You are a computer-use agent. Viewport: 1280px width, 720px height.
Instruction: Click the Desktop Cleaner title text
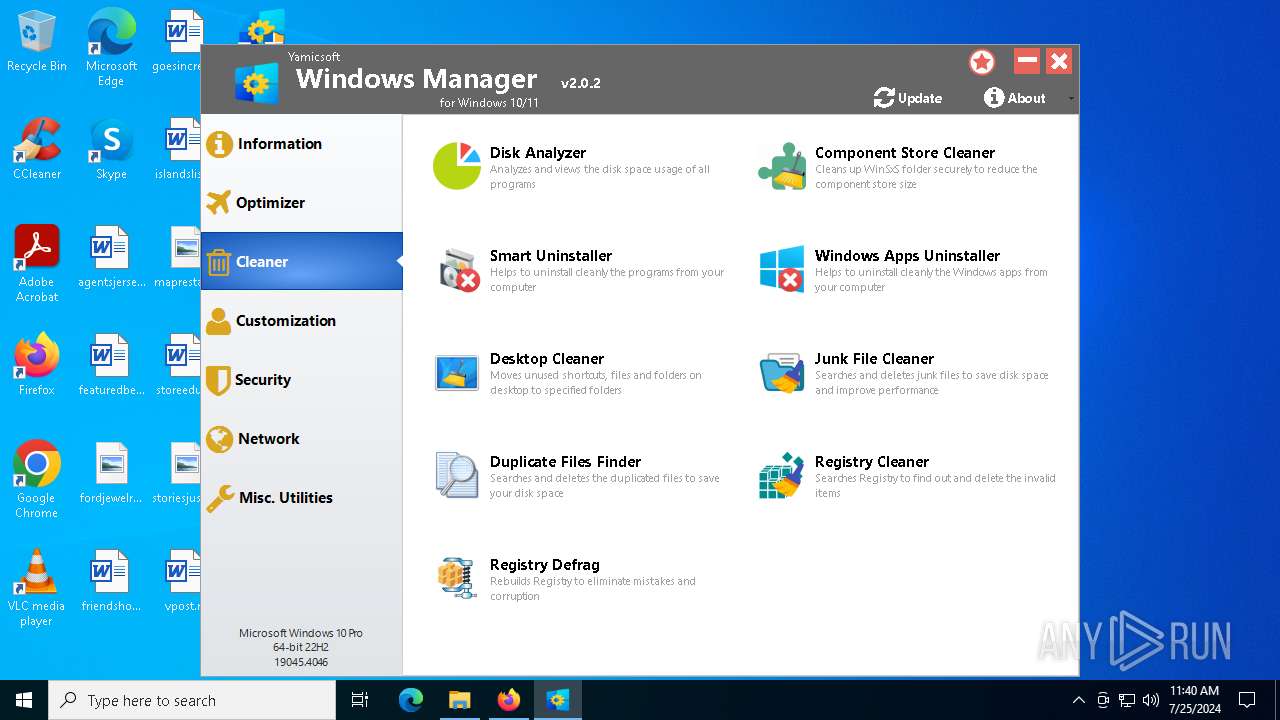[x=547, y=359]
